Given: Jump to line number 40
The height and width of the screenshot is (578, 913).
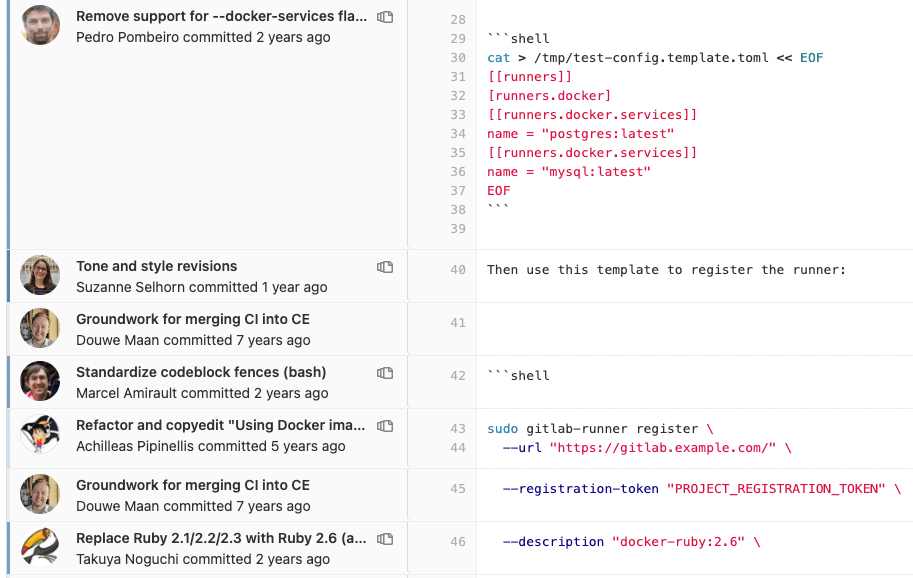Looking at the screenshot, I should coord(458,270).
